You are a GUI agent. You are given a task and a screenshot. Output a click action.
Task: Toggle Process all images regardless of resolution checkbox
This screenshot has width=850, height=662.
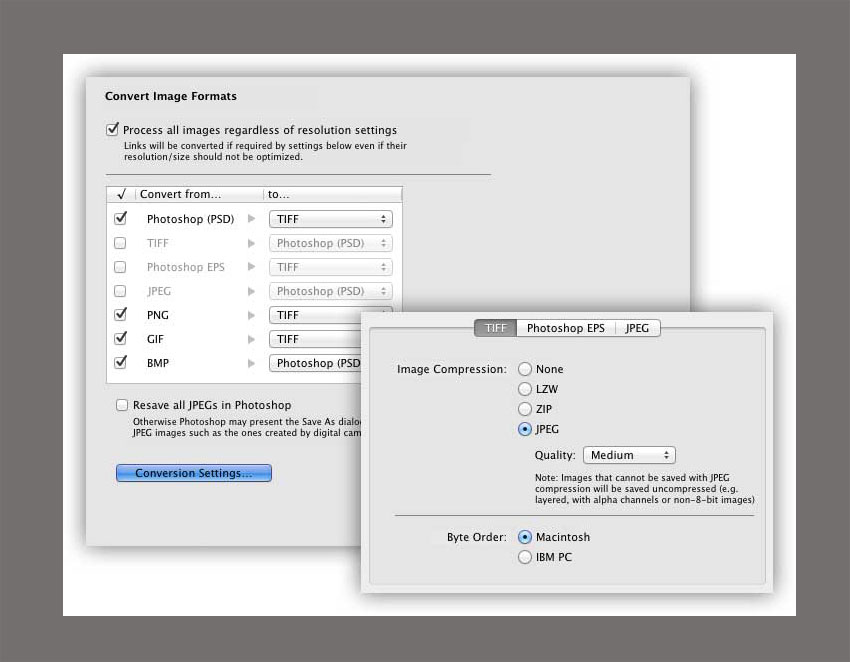(112, 130)
